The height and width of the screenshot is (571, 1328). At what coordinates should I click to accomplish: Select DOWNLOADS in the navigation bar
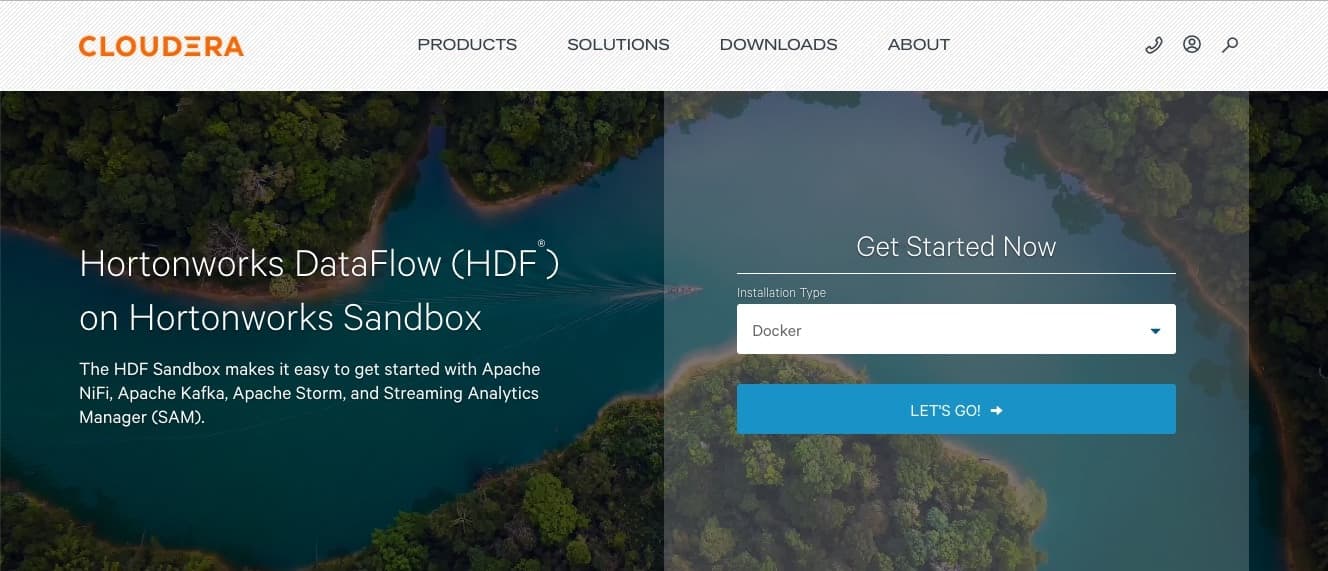778,45
